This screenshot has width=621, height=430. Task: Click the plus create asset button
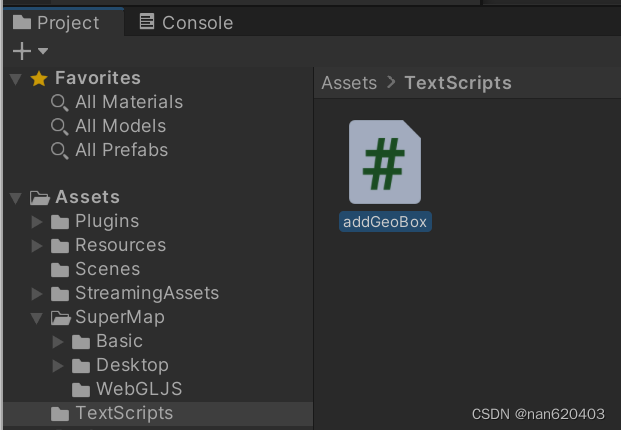point(22,51)
